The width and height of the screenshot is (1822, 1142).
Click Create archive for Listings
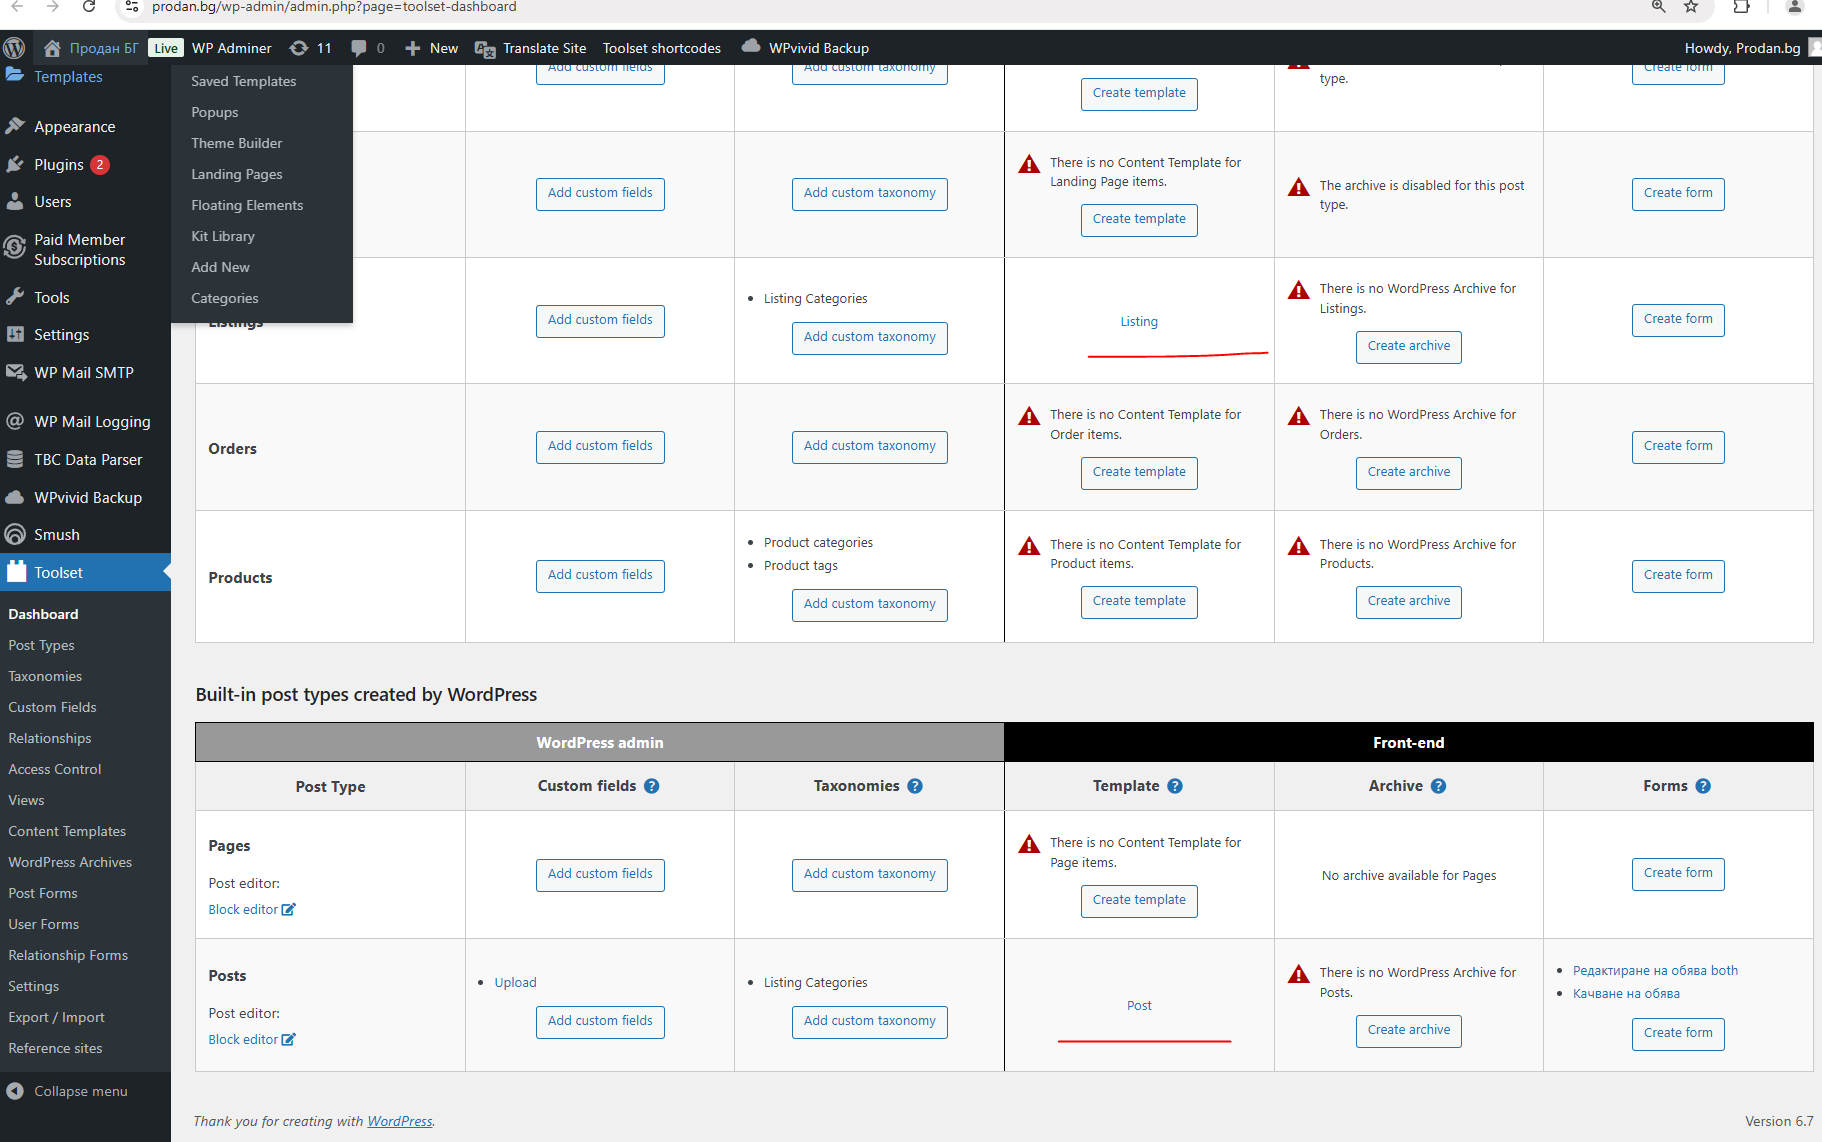click(x=1409, y=346)
